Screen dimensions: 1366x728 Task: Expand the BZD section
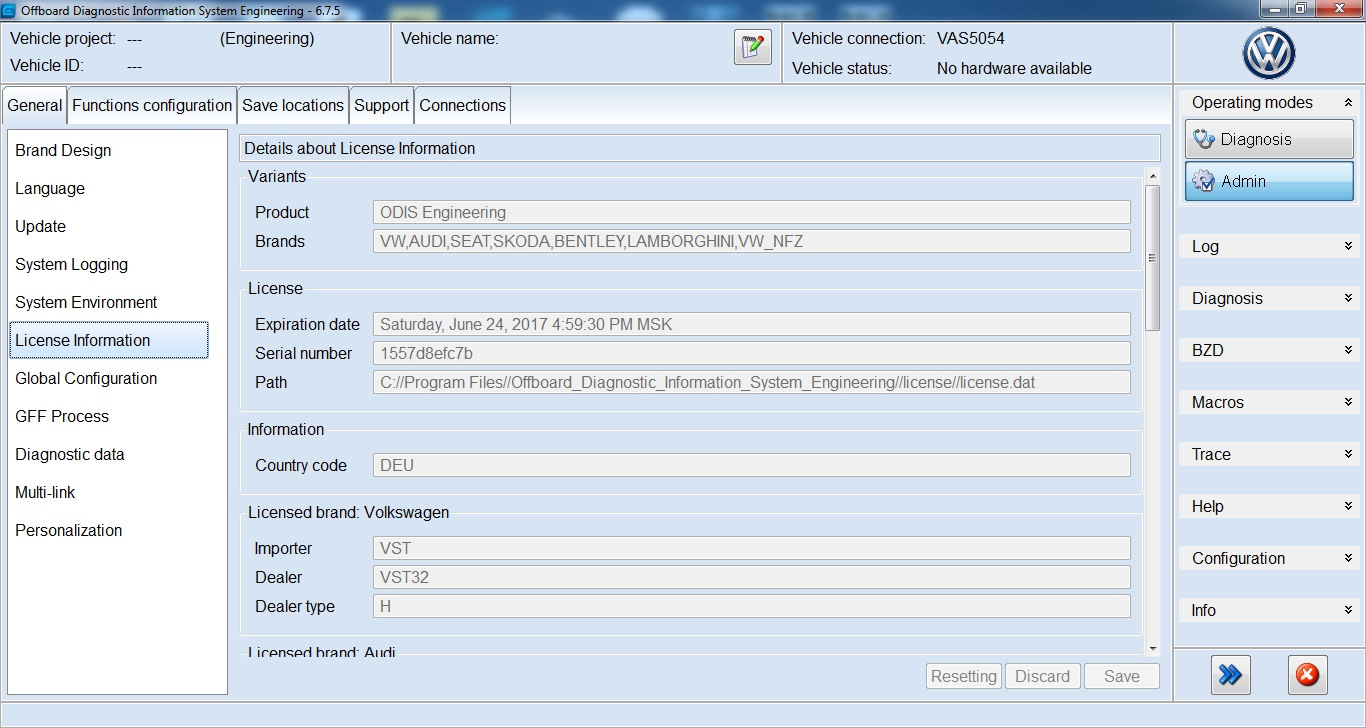1348,350
